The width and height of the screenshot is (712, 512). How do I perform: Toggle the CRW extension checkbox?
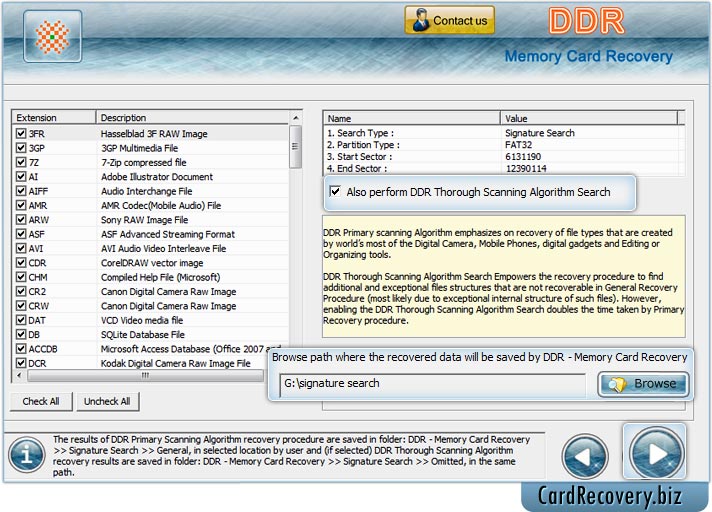pos(21,306)
